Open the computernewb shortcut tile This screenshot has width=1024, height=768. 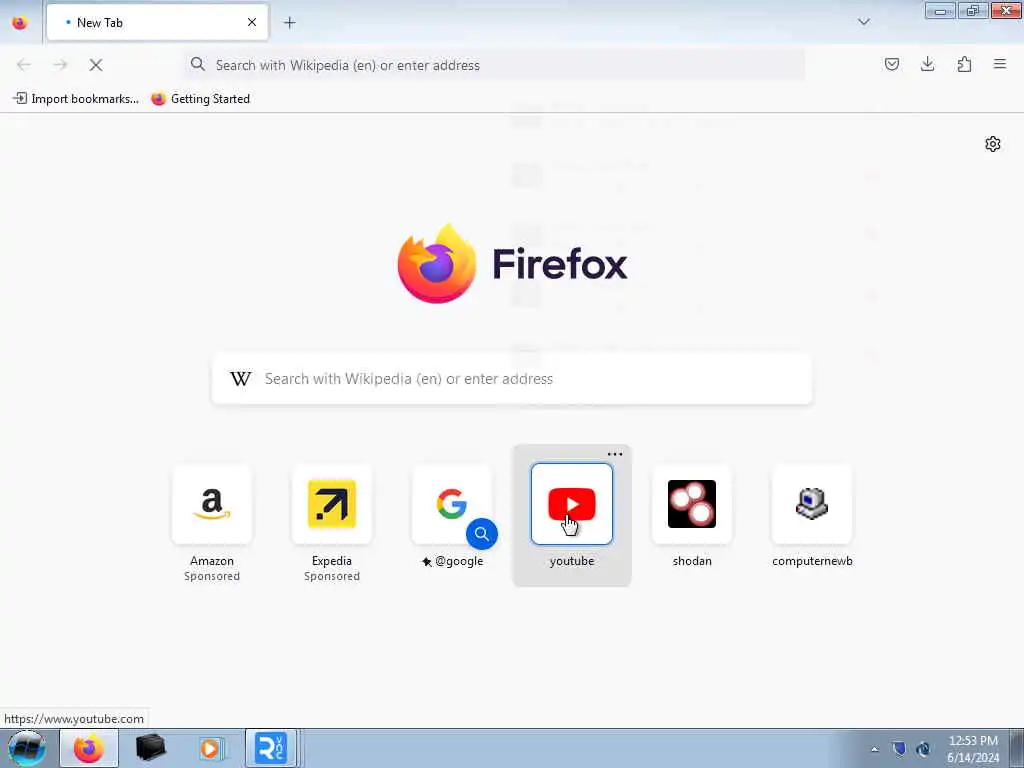812,505
